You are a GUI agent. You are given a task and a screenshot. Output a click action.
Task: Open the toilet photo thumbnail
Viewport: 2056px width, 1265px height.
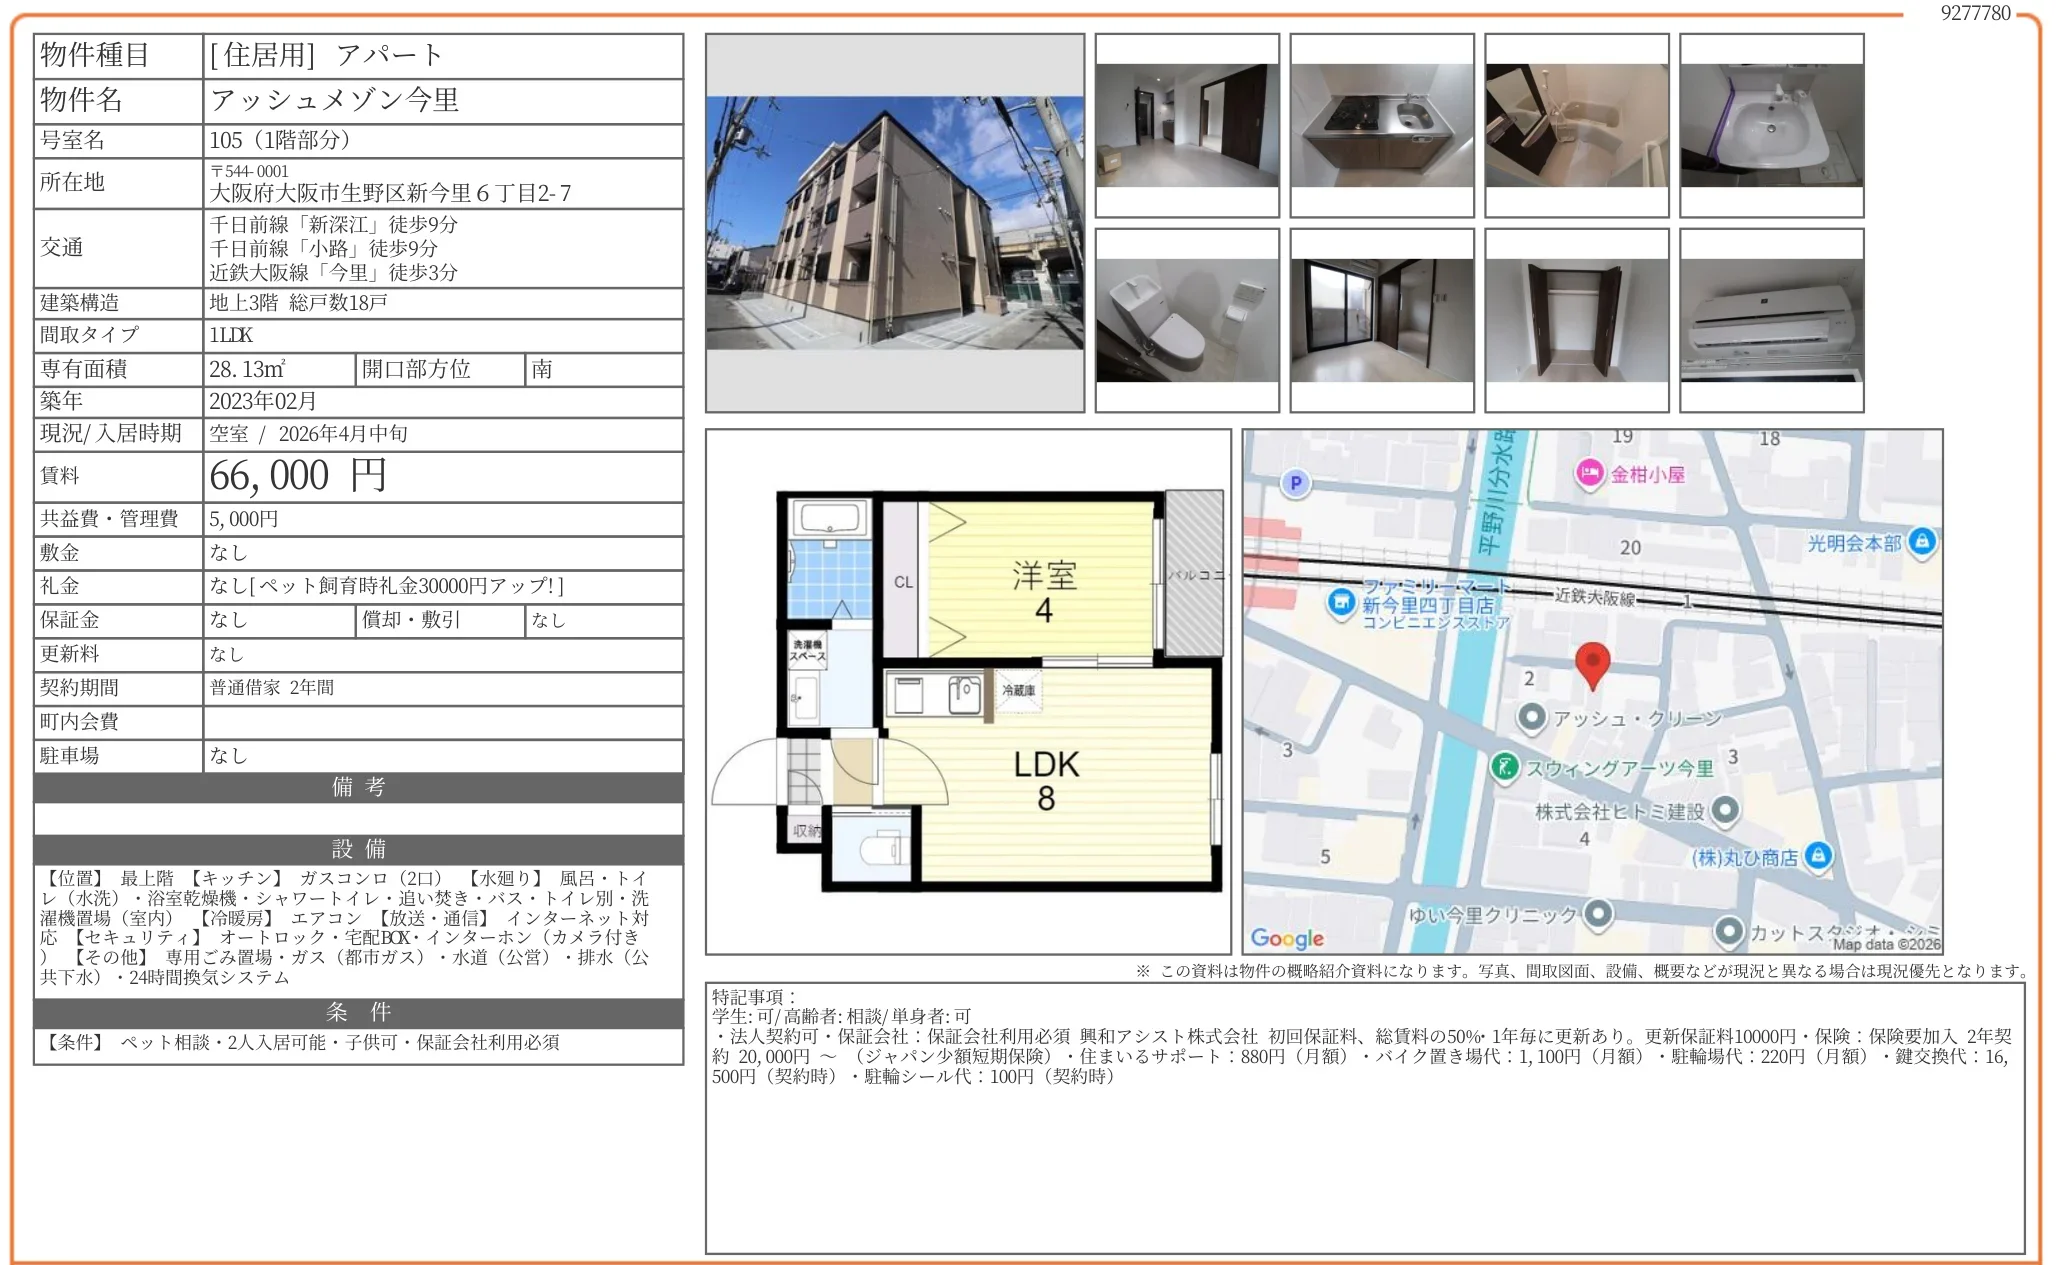point(1186,320)
